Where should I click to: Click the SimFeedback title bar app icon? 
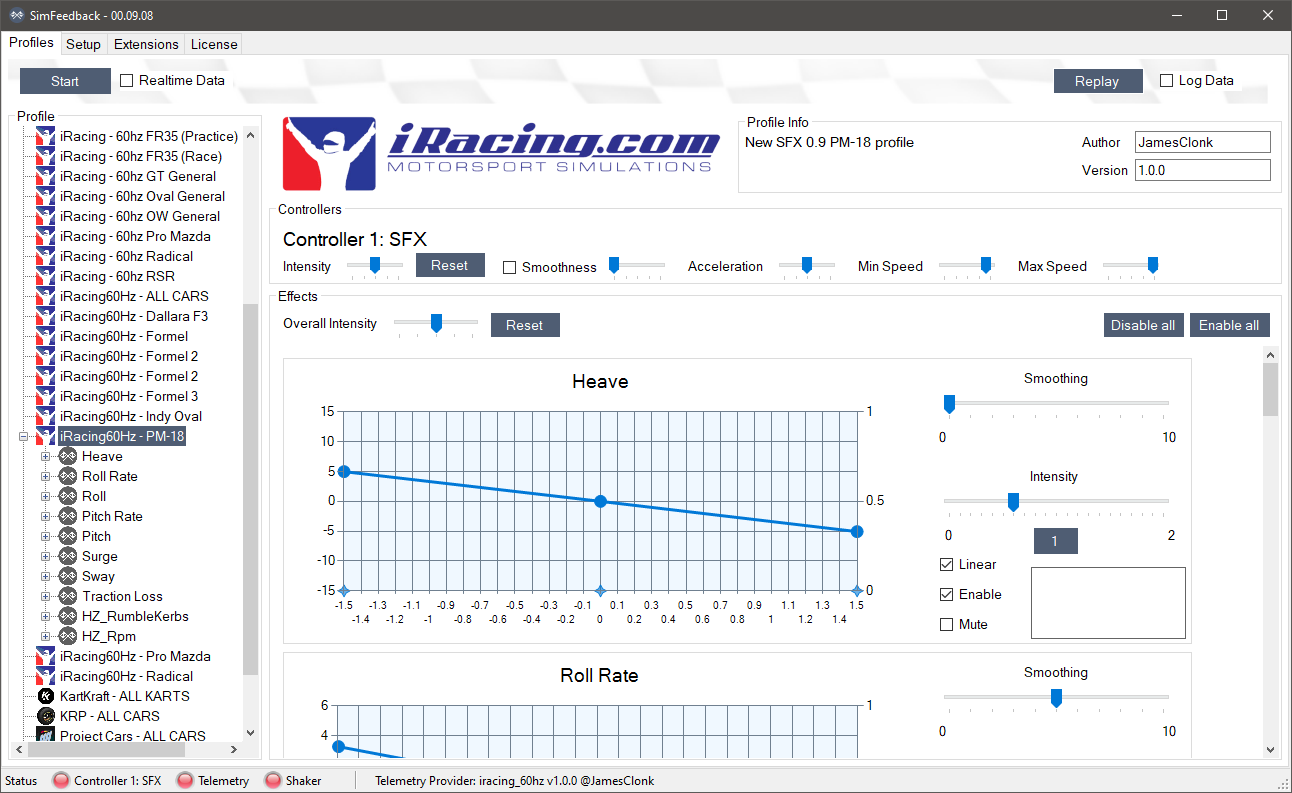[15, 15]
